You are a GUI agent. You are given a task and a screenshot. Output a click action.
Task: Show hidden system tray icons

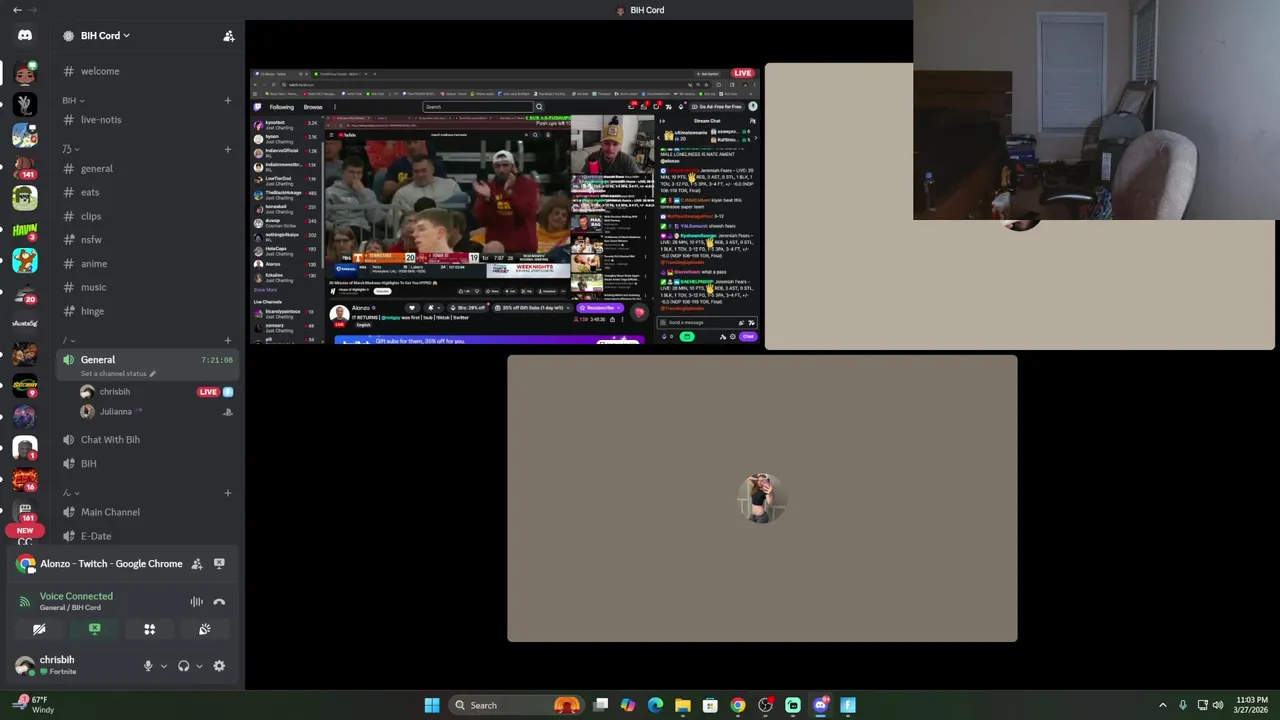[1162, 705]
